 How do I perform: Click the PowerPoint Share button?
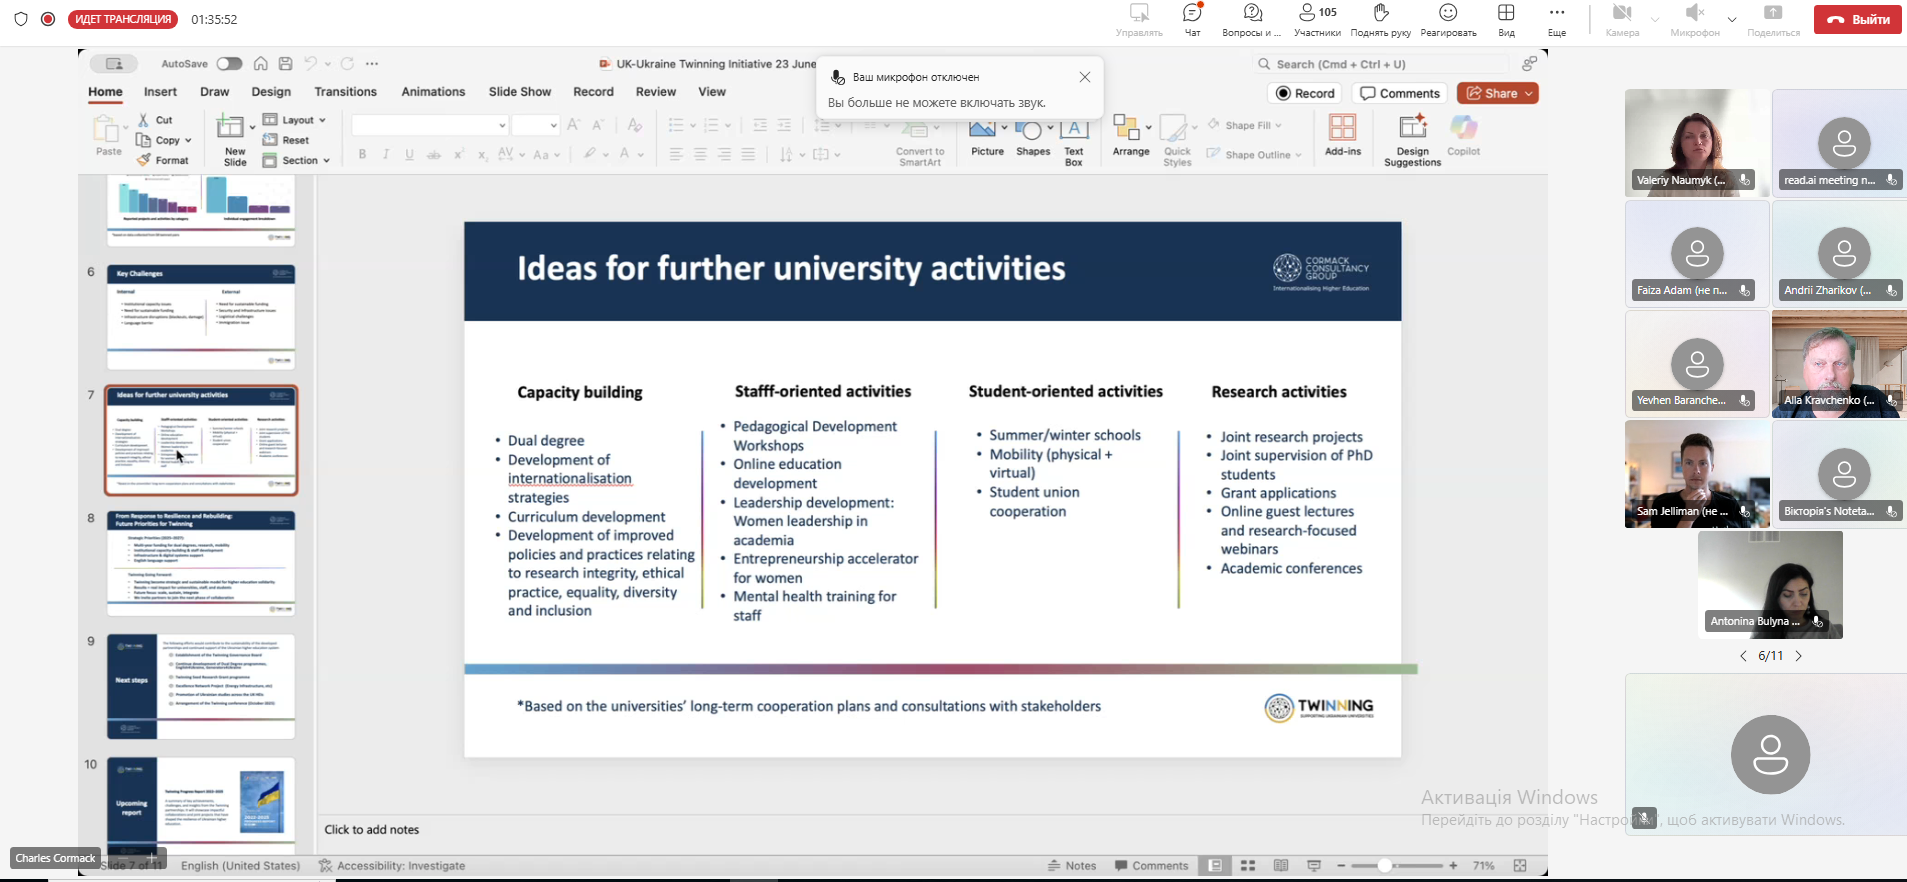pyautogui.click(x=1497, y=93)
